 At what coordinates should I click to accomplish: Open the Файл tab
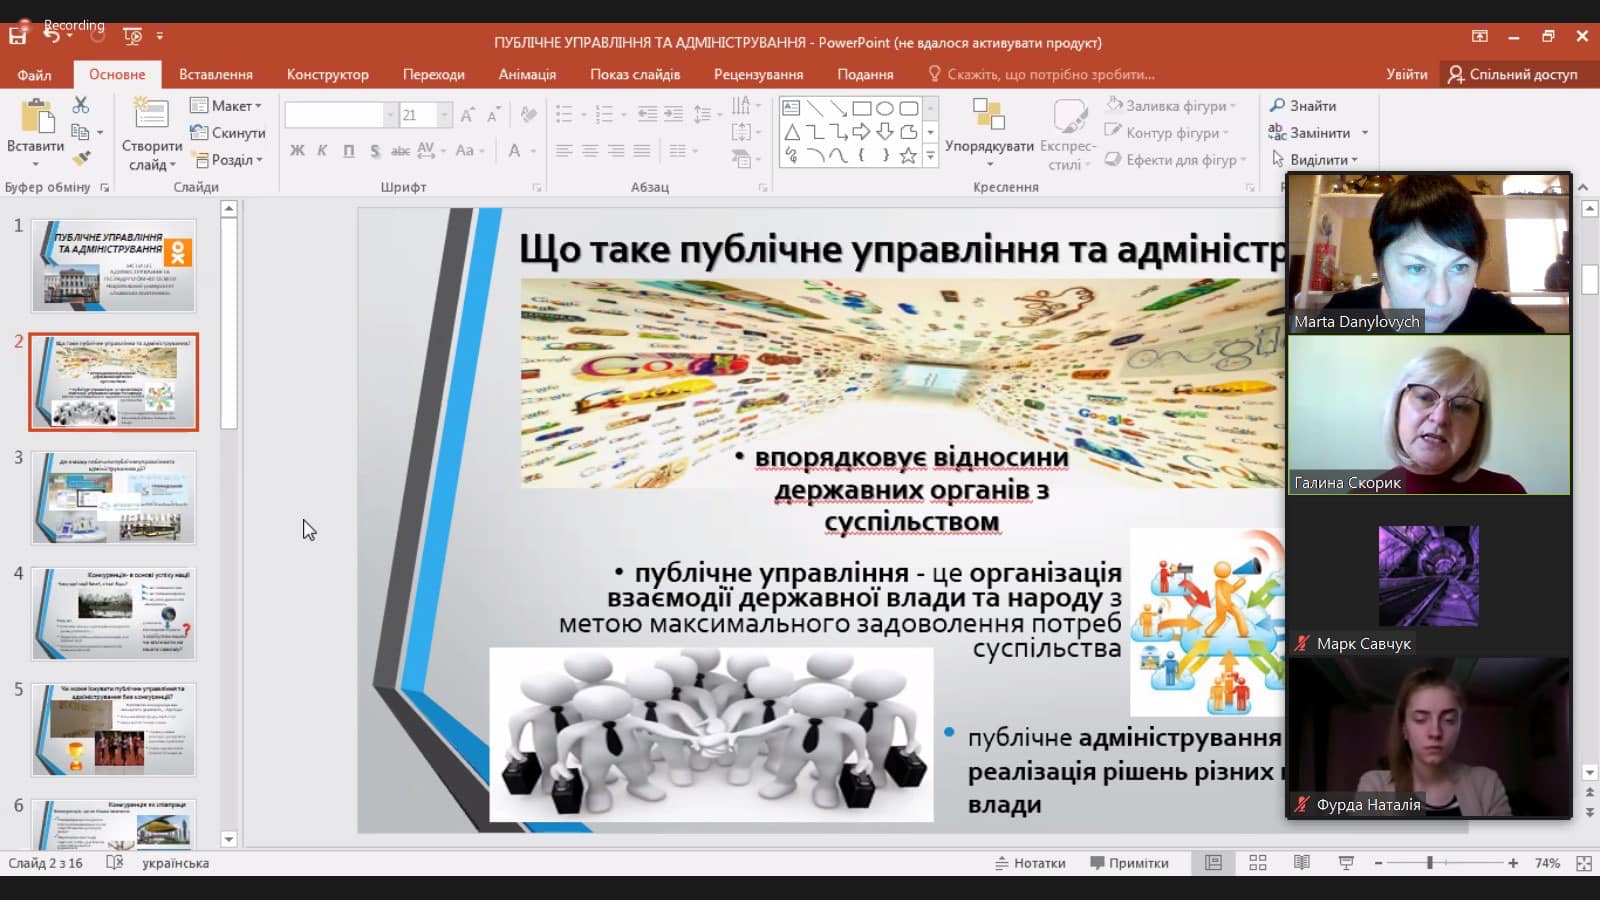(x=34, y=74)
